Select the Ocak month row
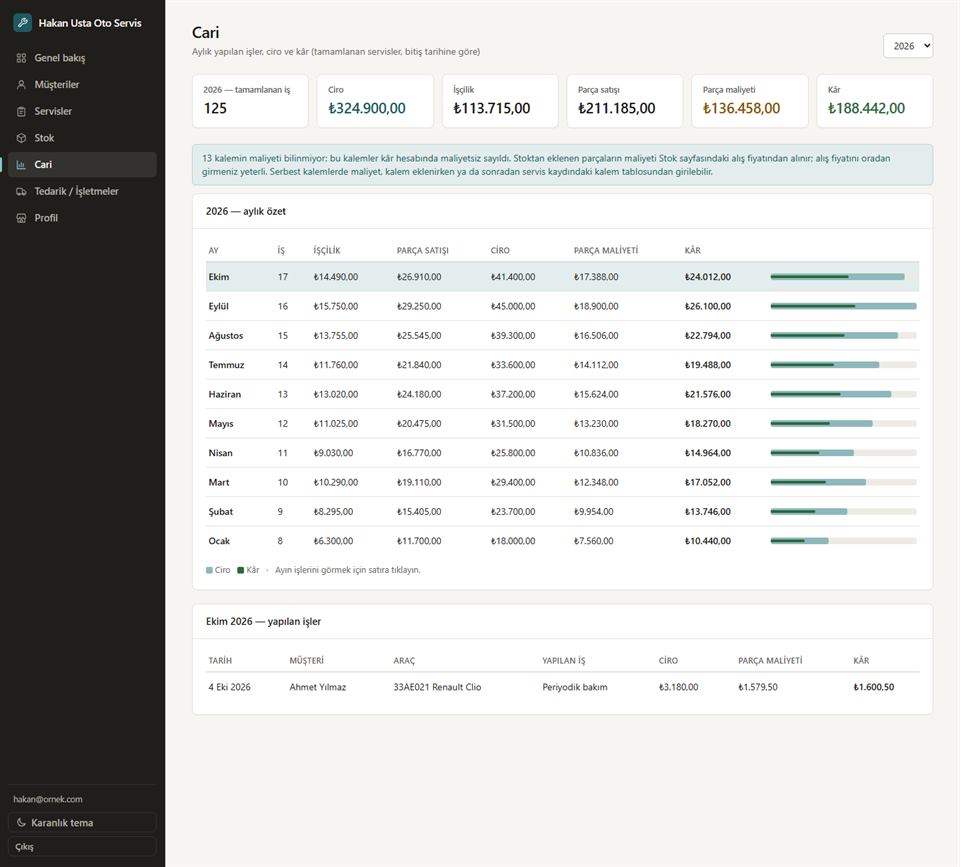This screenshot has height=867, width=960. pos(563,541)
